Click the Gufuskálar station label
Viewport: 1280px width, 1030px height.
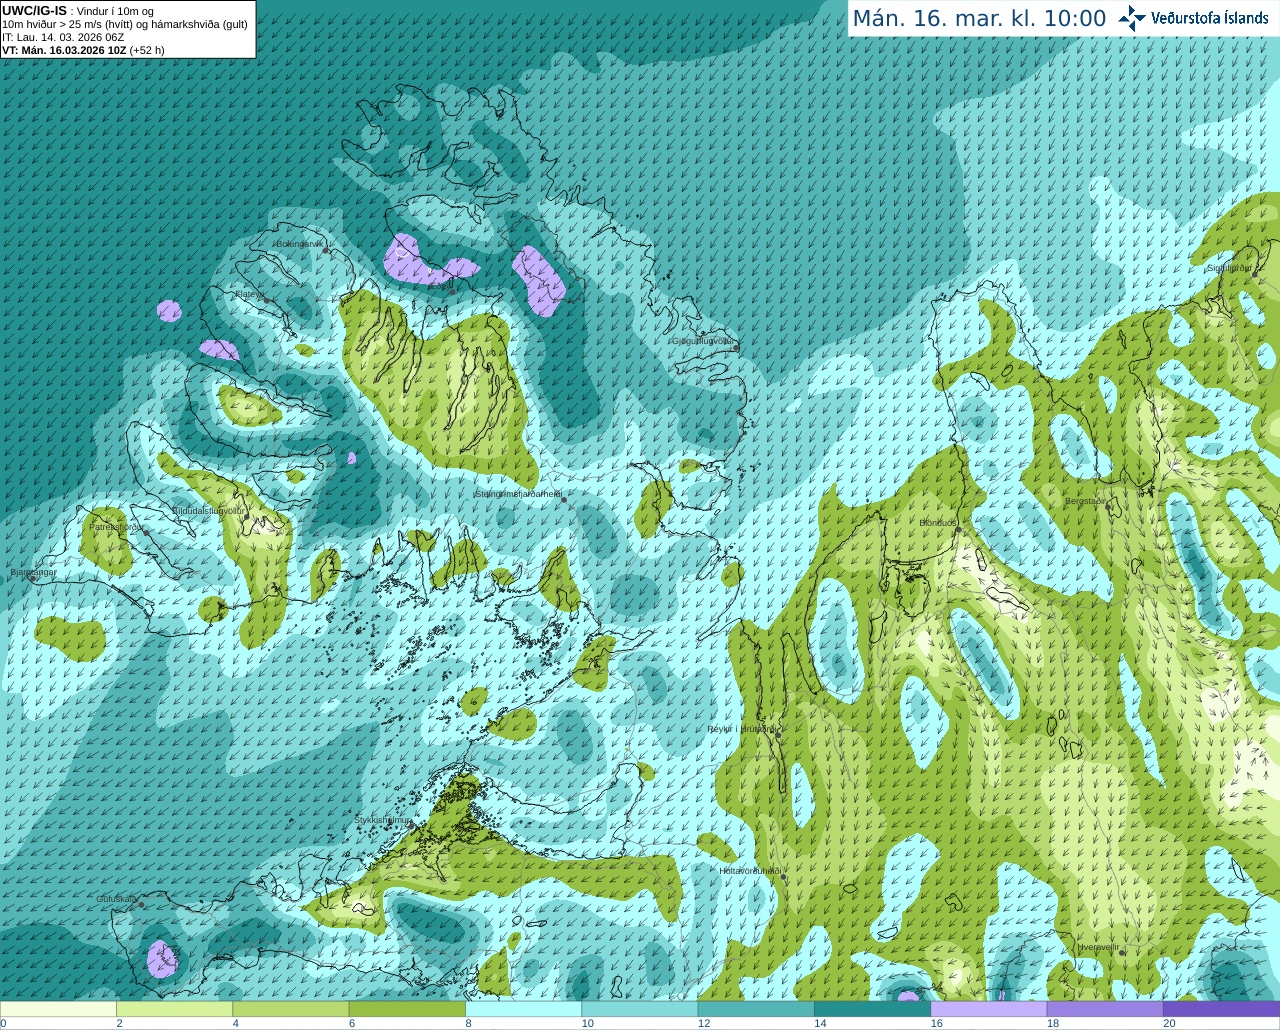tap(117, 899)
